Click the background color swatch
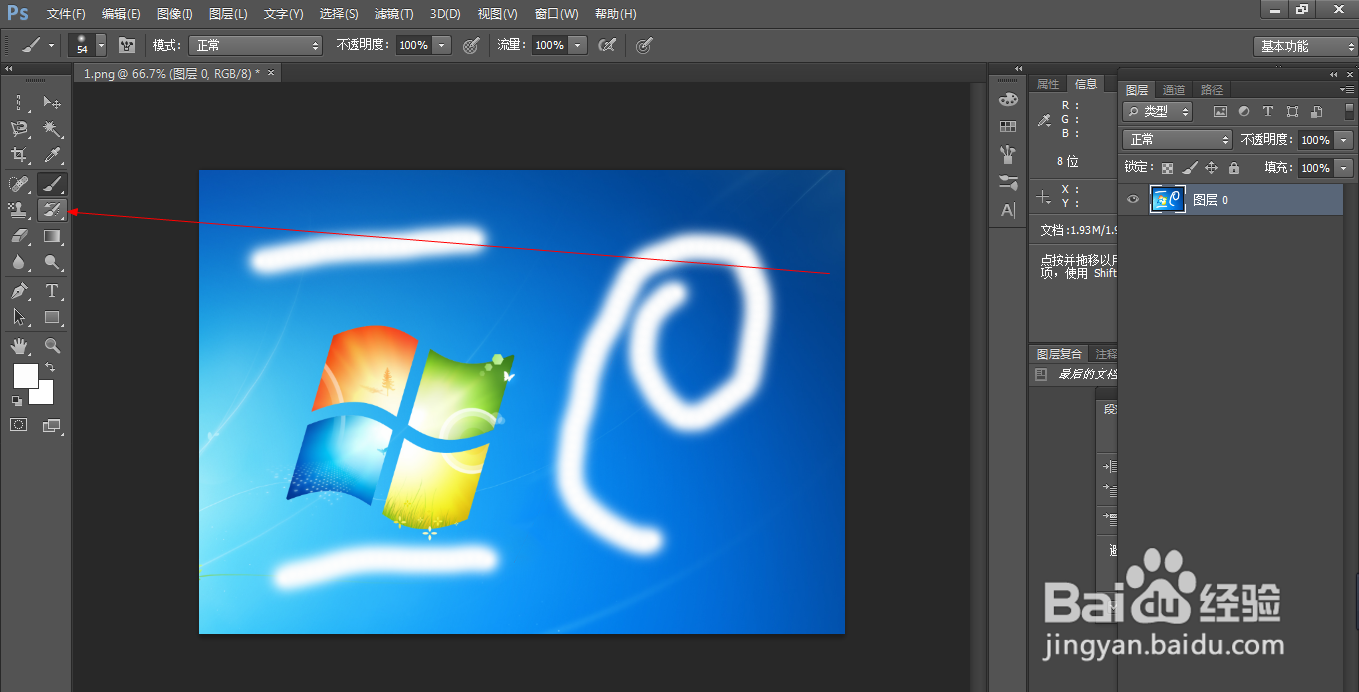The image size is (1359, 692). [x=44, y=393]
